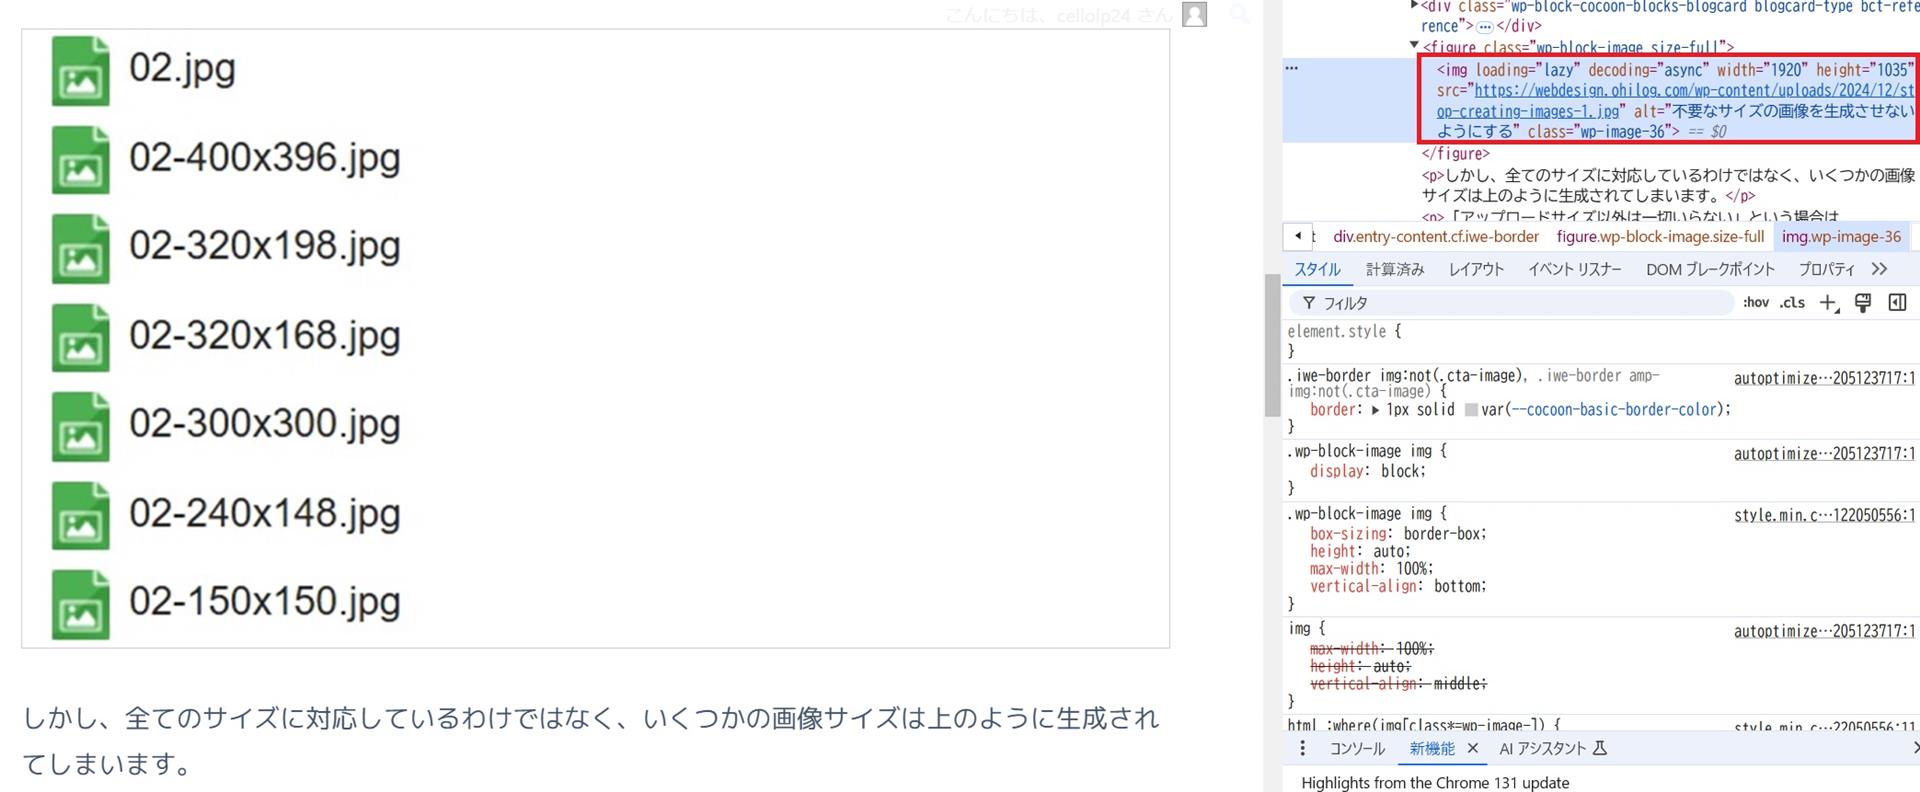Click the user avatar icon in admin bar

1194,14
